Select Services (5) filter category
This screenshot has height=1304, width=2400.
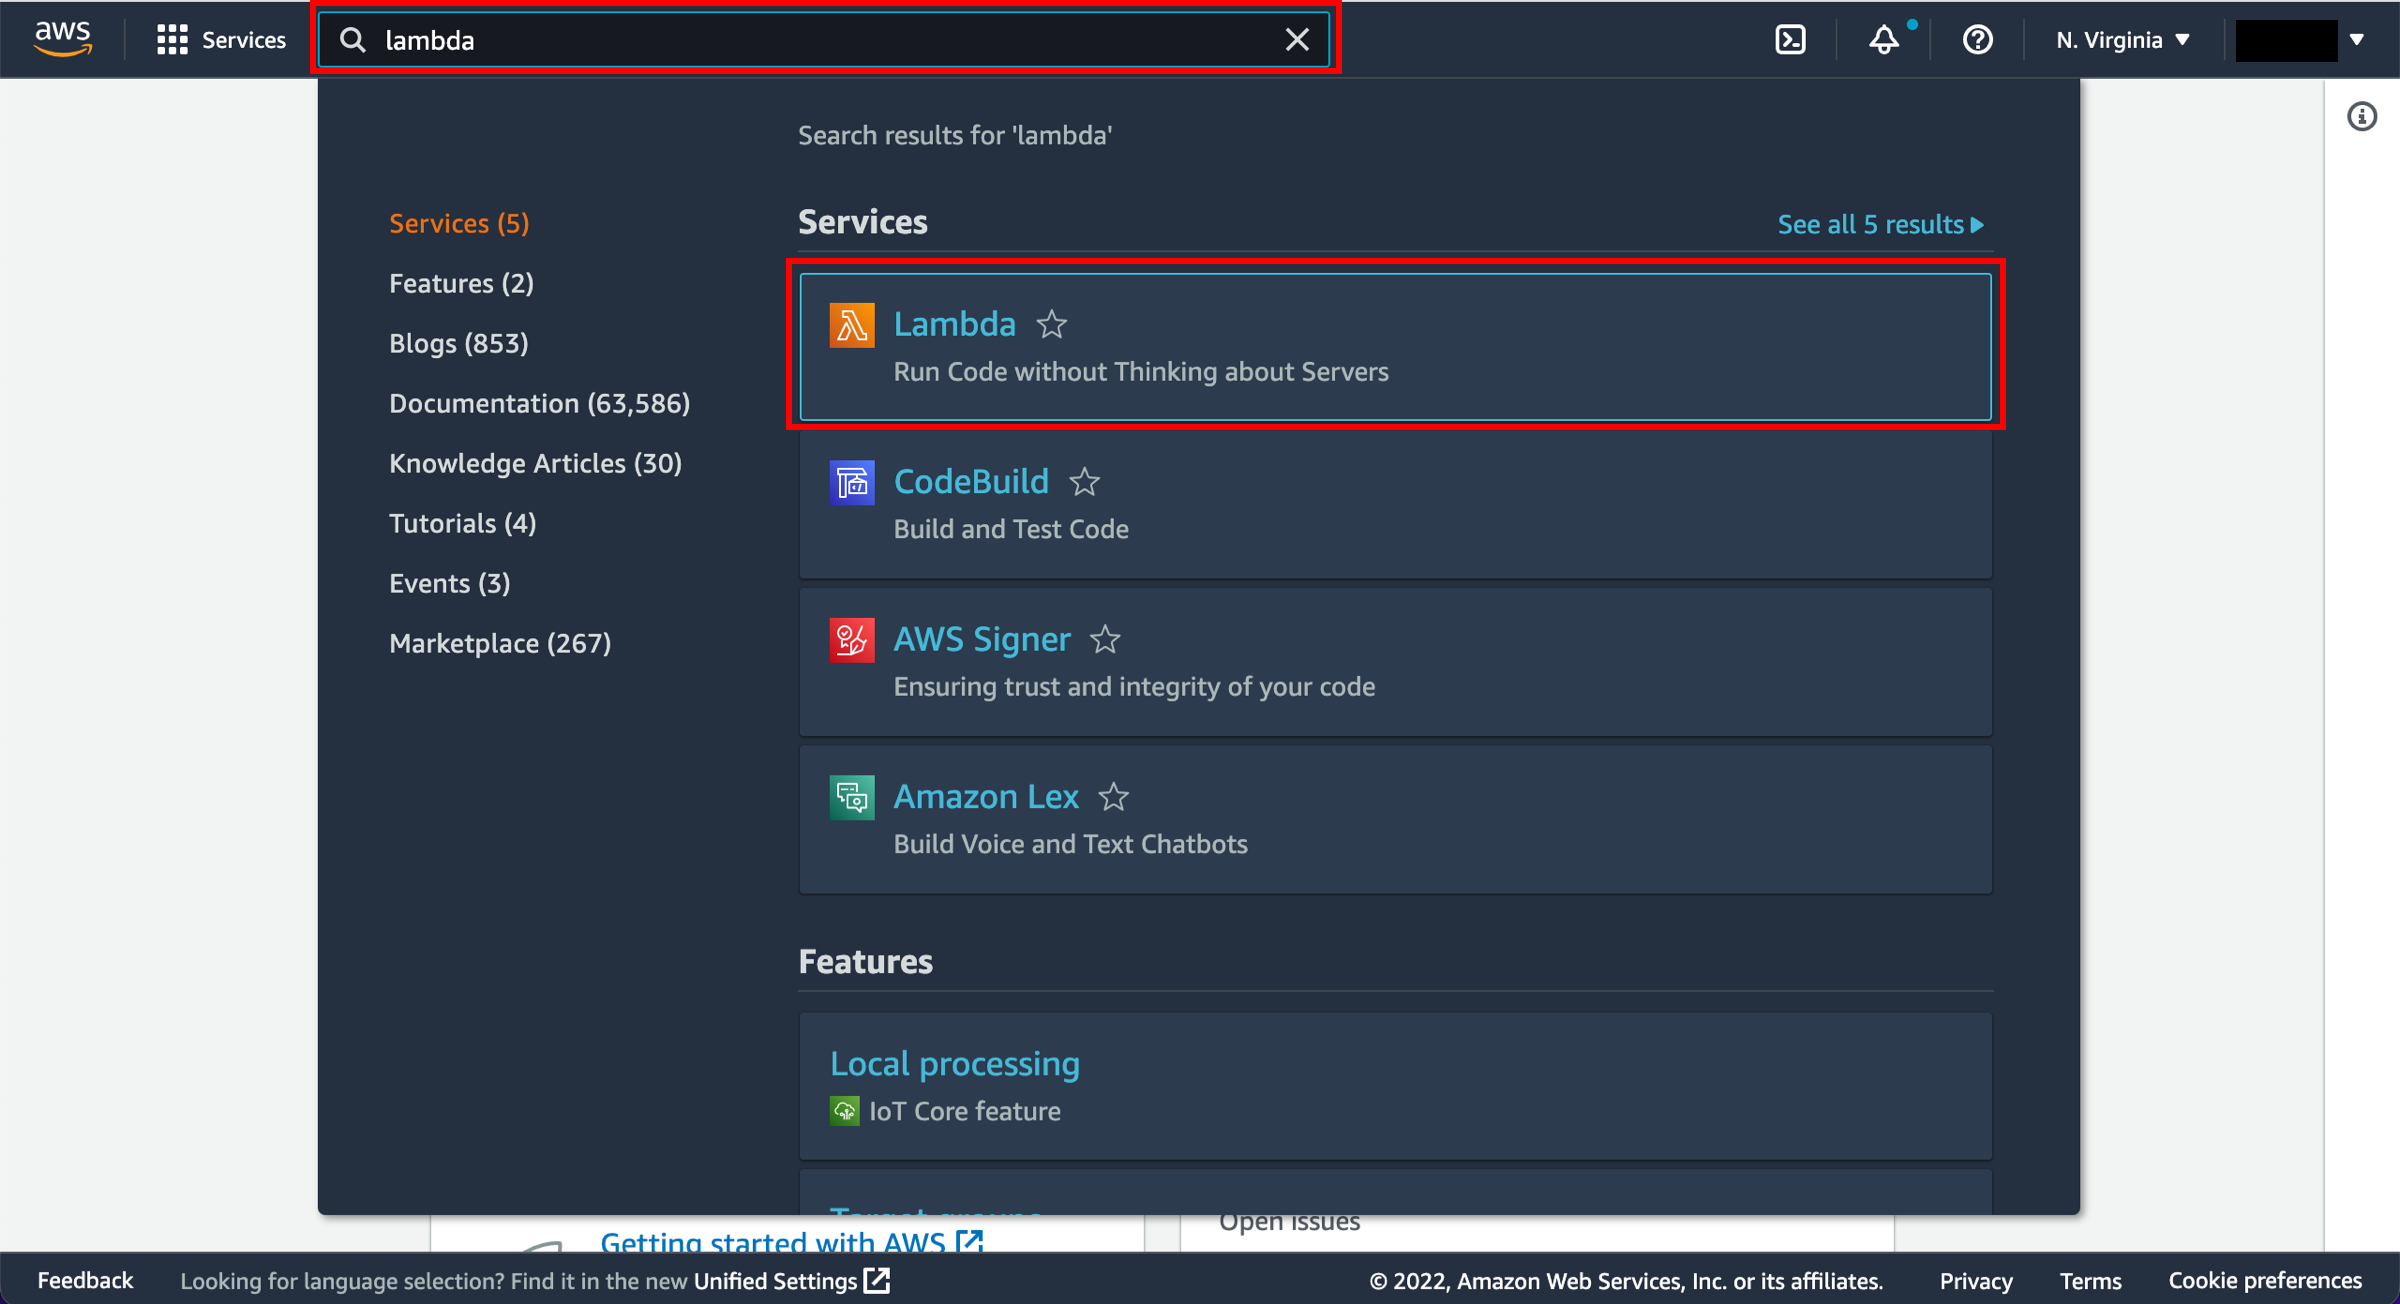(x=458, y=223)
